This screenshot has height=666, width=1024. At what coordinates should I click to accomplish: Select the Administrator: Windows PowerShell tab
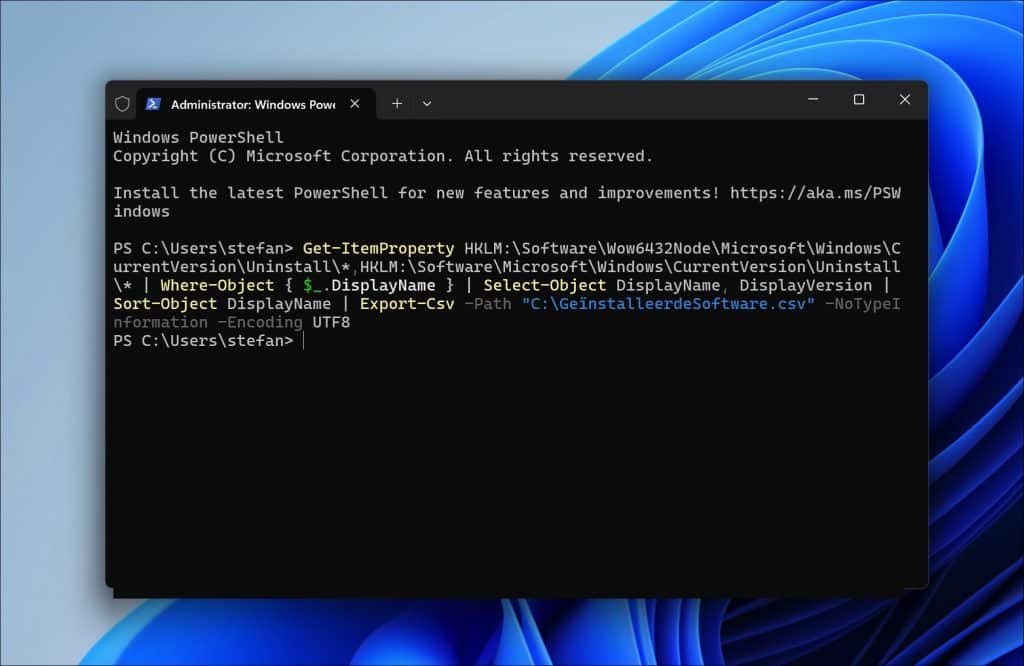(255, 104)
